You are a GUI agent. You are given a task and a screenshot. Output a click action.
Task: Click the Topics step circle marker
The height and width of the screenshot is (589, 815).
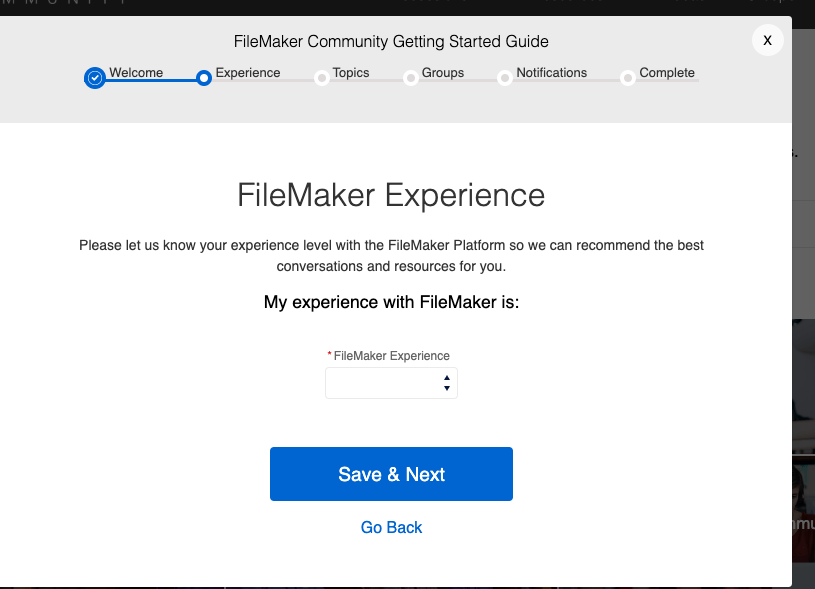[322, 78]
